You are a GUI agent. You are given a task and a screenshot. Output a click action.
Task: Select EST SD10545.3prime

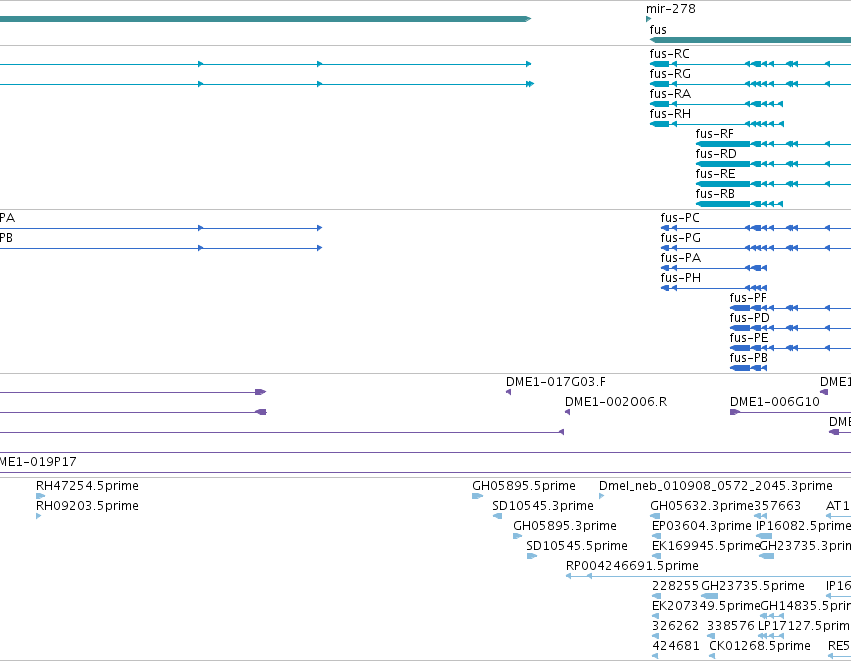coord(543,506)
